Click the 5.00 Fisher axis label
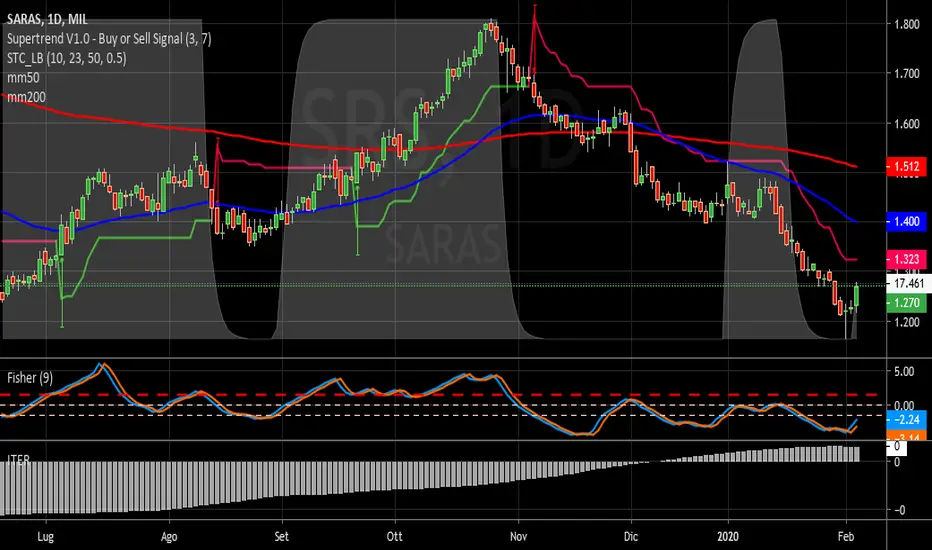932x550 pixels. point(904,372)
